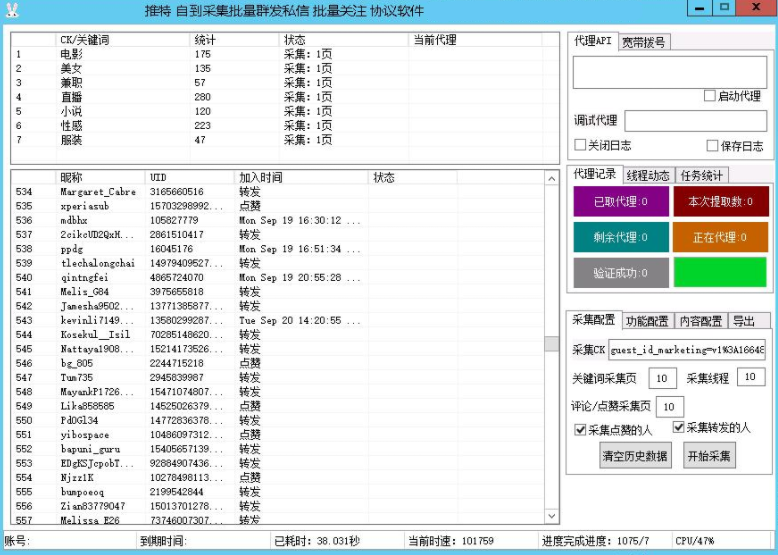The height and width of the screenshot is (555, 778).
Task: Tick the 关闭日志 checkbox
Action: tap(580, 145)
